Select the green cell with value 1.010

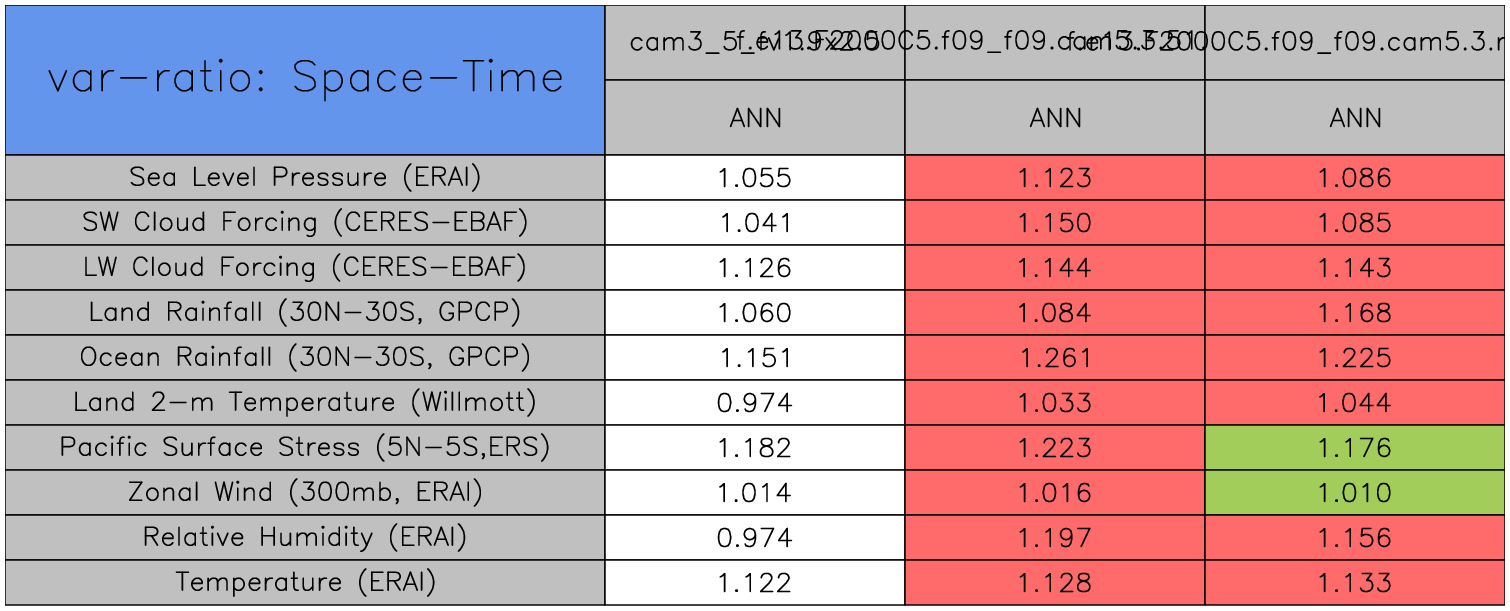(x=1355, y=493)
